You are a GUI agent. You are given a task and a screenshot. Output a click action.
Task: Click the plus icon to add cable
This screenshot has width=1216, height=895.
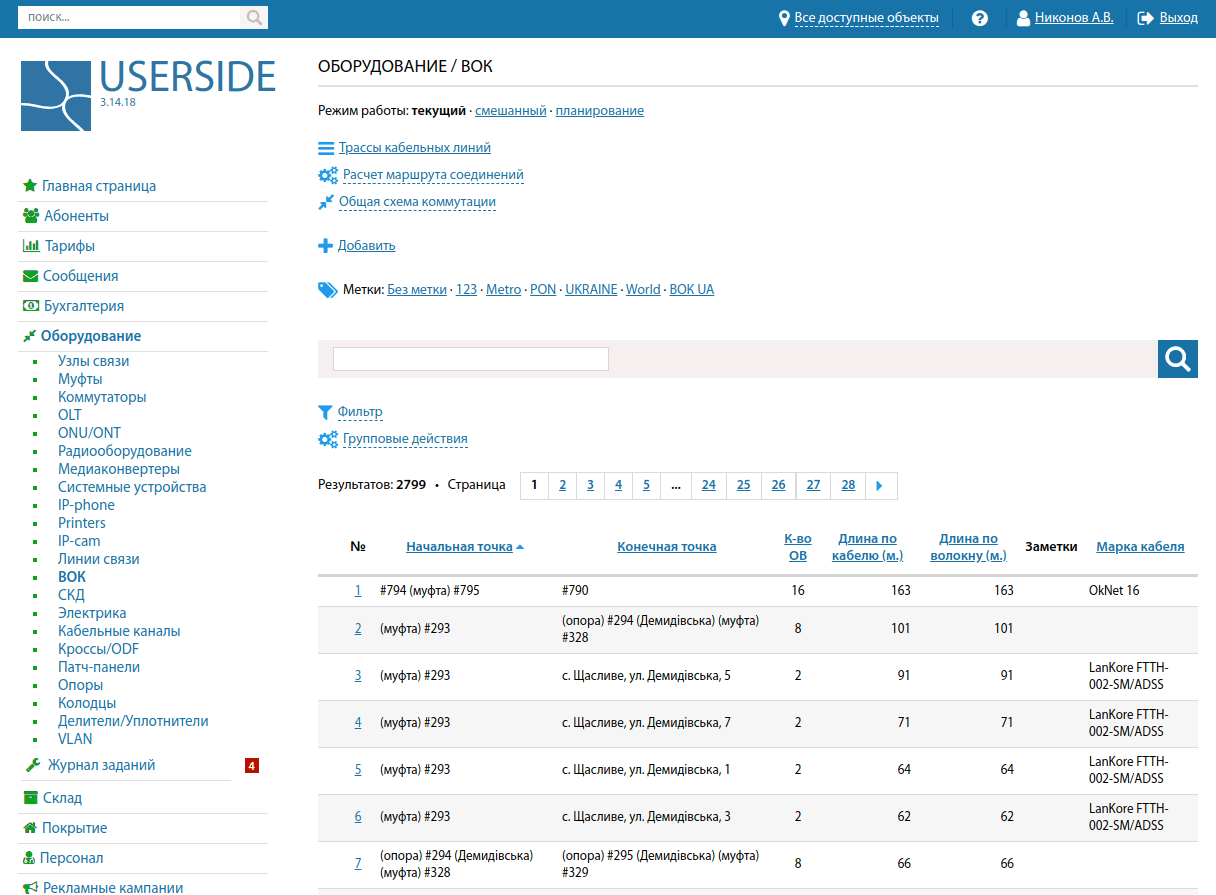point(325,246)
